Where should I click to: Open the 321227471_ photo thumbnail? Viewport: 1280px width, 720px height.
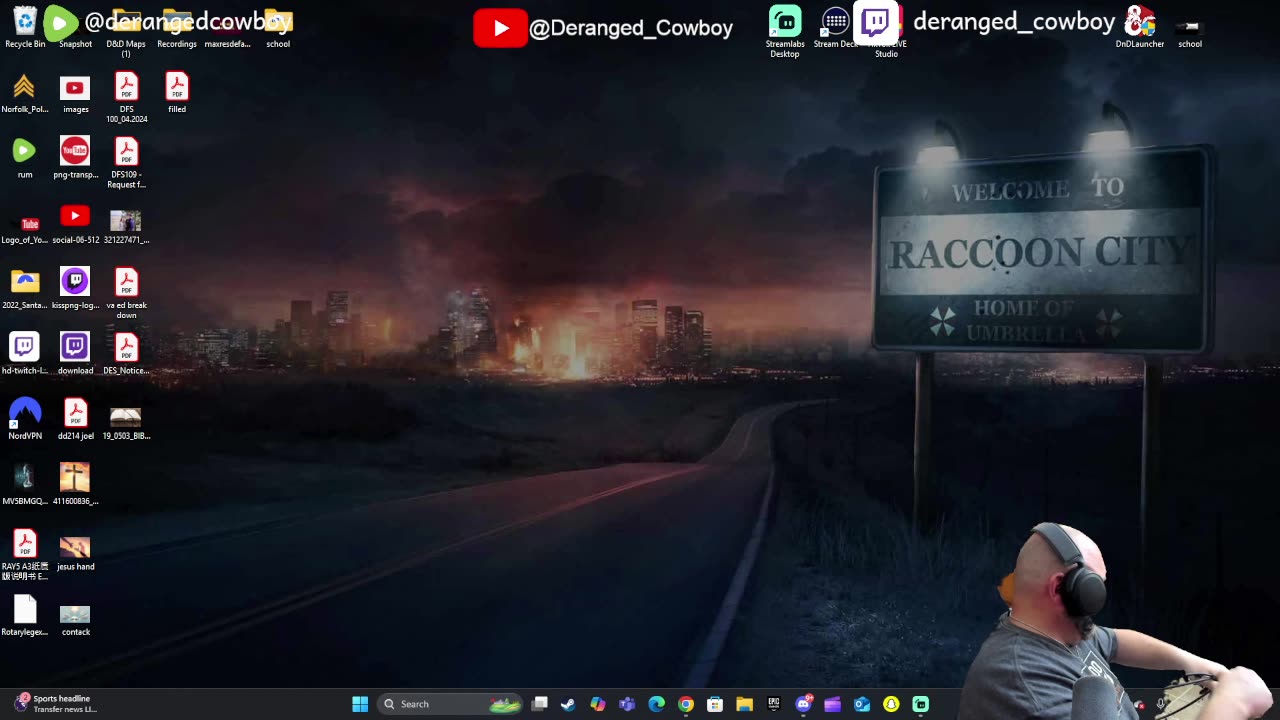126,225
